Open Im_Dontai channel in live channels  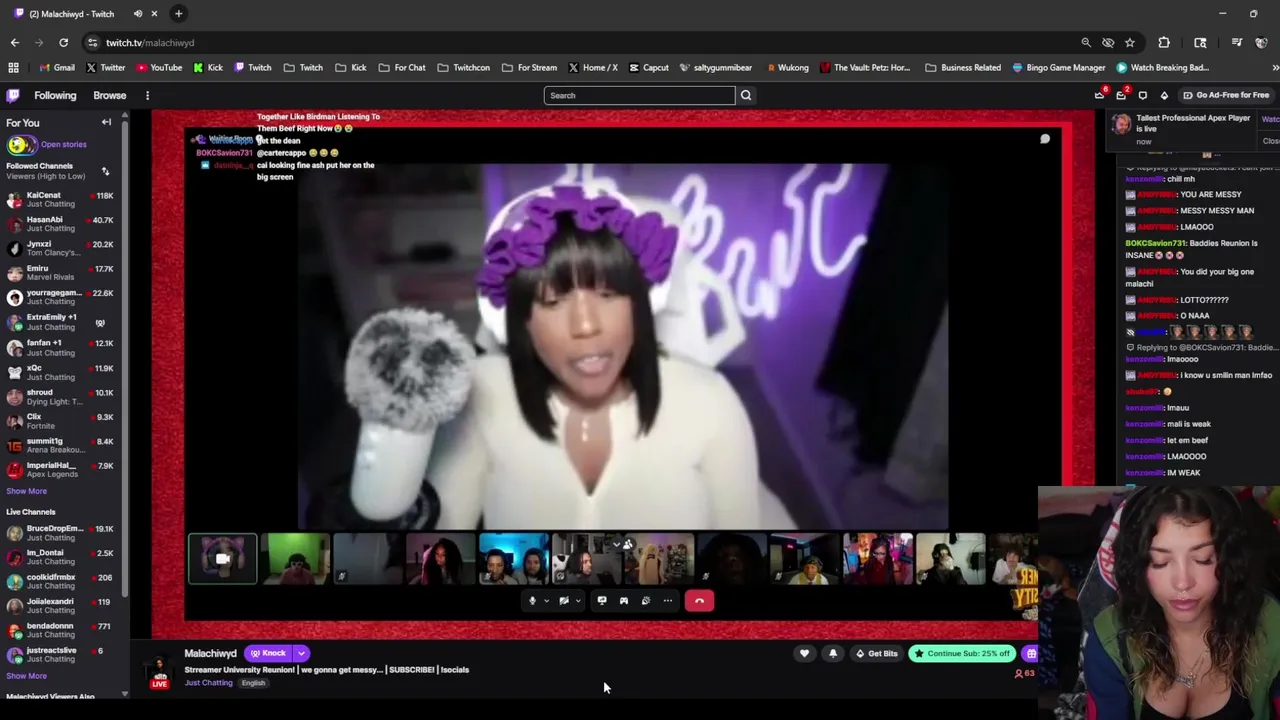[60, 557]
